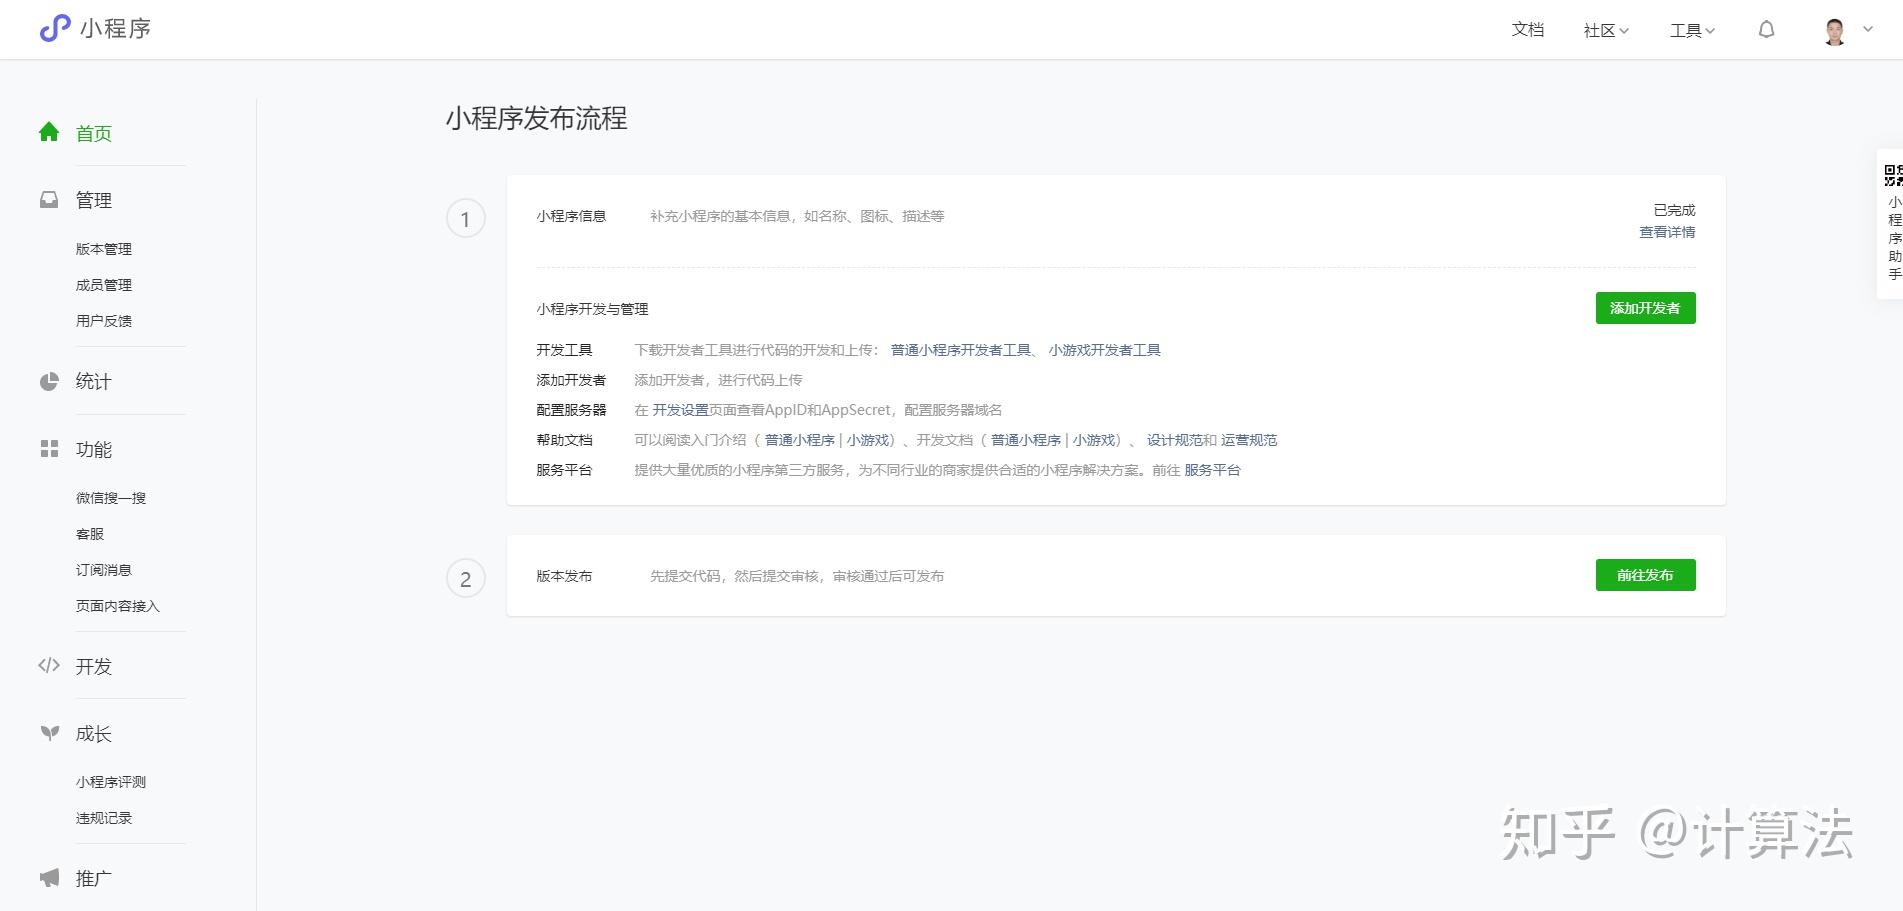1903x911 pixels.
Task: Open the 社区 dropdown menu
Action: (1606, 31)
